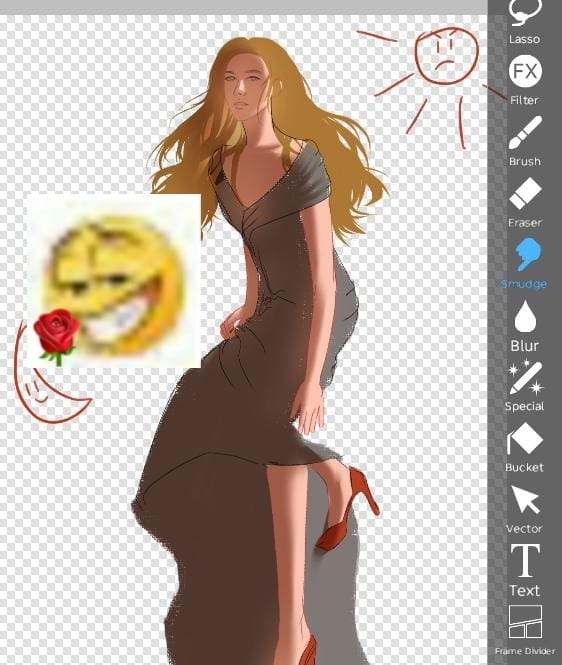Viewport: 562px width, 665px height.
Task: Click the pasted laughing emoji image
Action: (114, 280)
